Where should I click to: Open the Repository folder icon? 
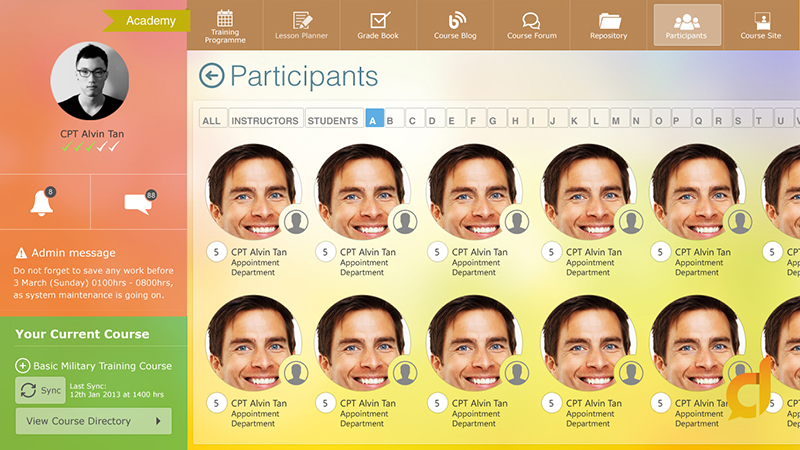coord(609,20)
